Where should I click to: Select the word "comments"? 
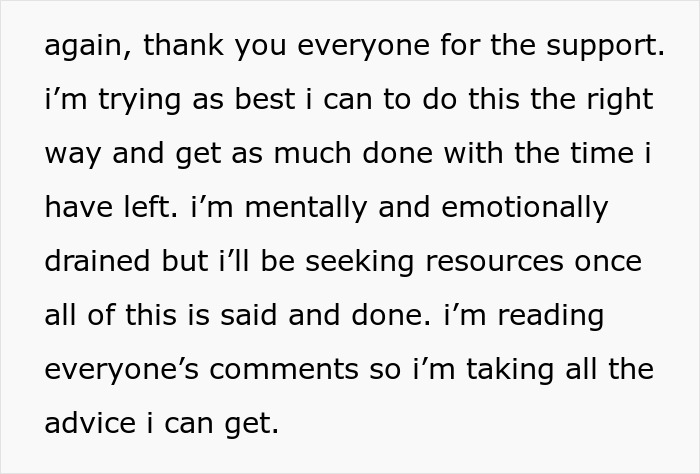[x=283, y=370]
